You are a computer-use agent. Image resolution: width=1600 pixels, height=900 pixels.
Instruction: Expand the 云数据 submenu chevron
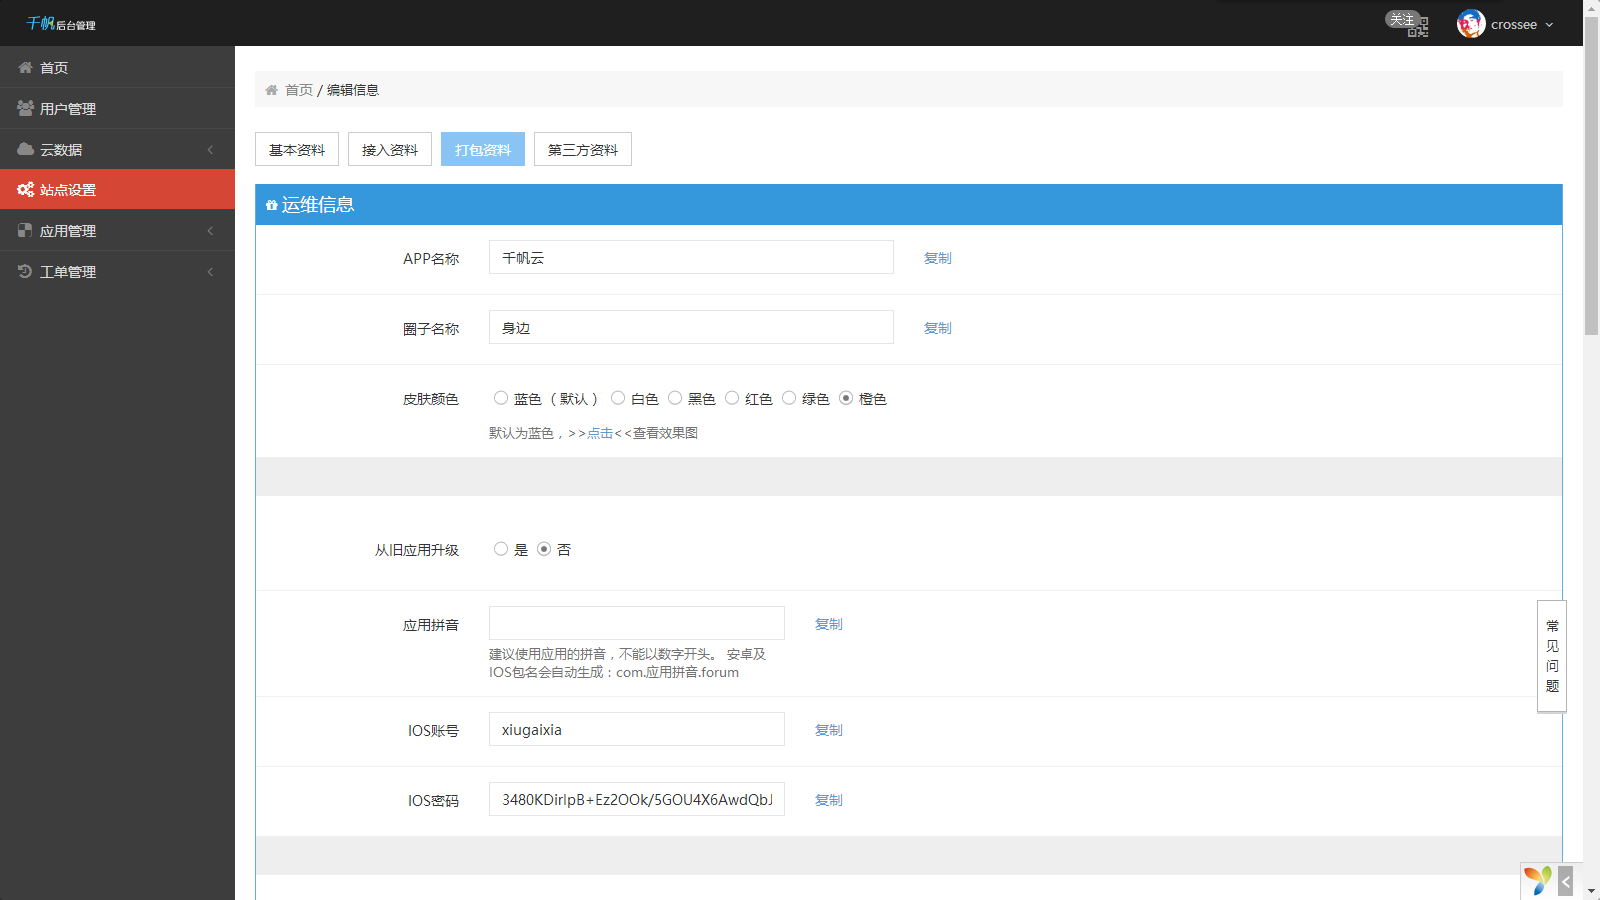(210, 149)
